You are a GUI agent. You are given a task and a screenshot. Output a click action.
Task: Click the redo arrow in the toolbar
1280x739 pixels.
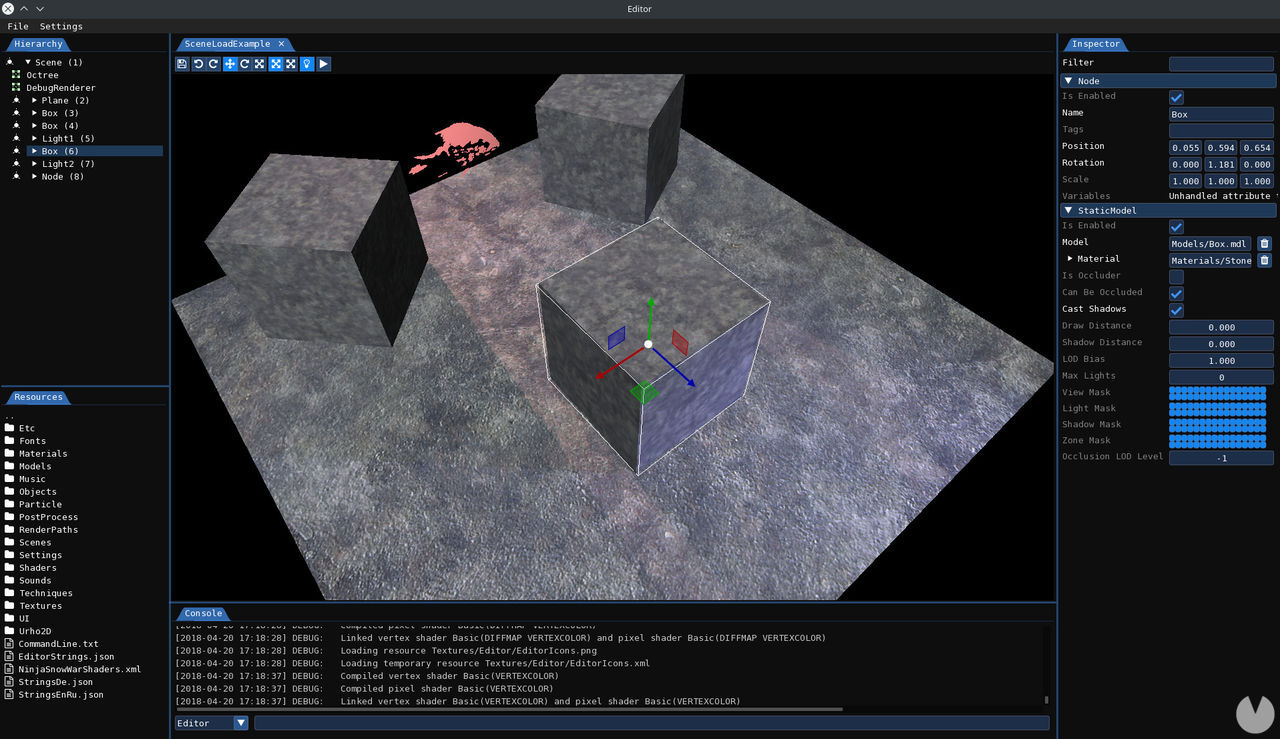tap(213, 64)
